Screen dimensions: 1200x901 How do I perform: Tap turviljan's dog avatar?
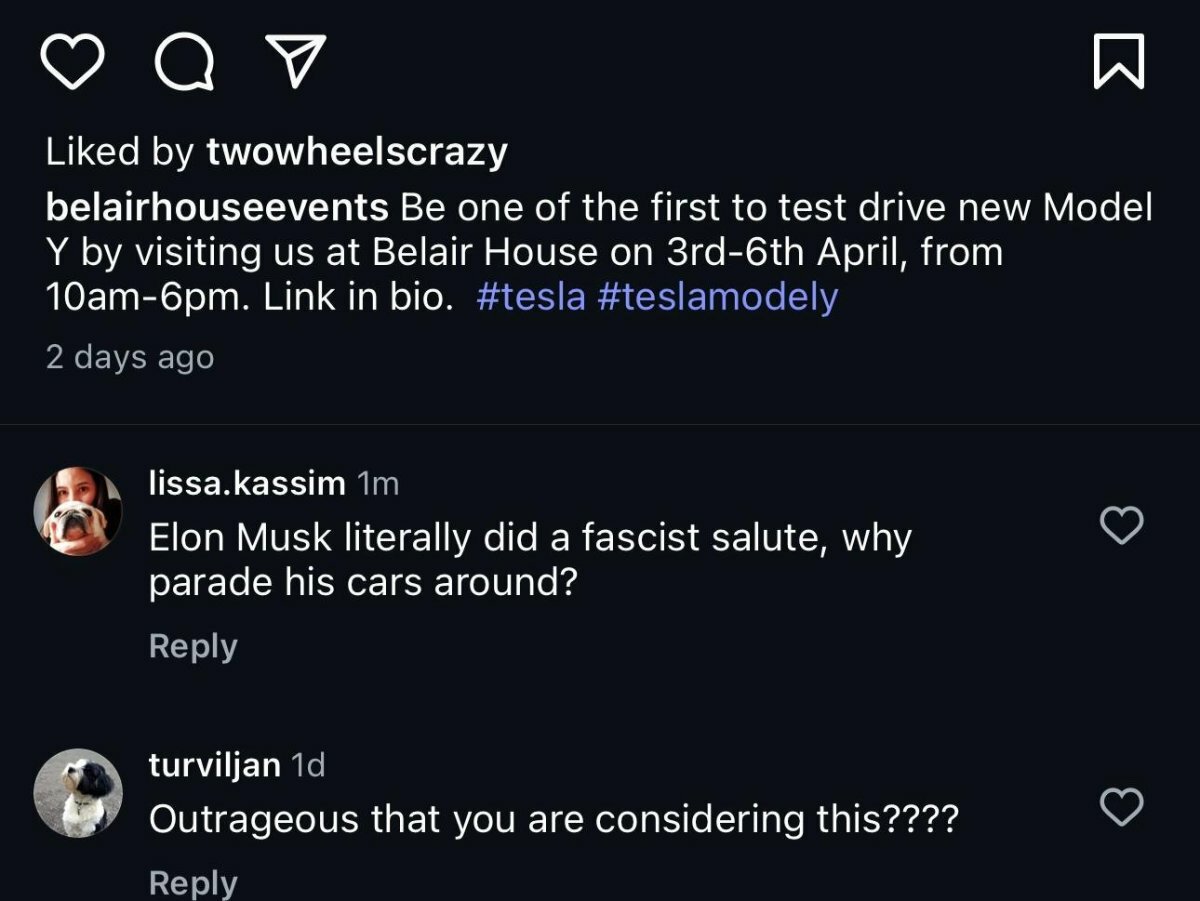point(78,792)
